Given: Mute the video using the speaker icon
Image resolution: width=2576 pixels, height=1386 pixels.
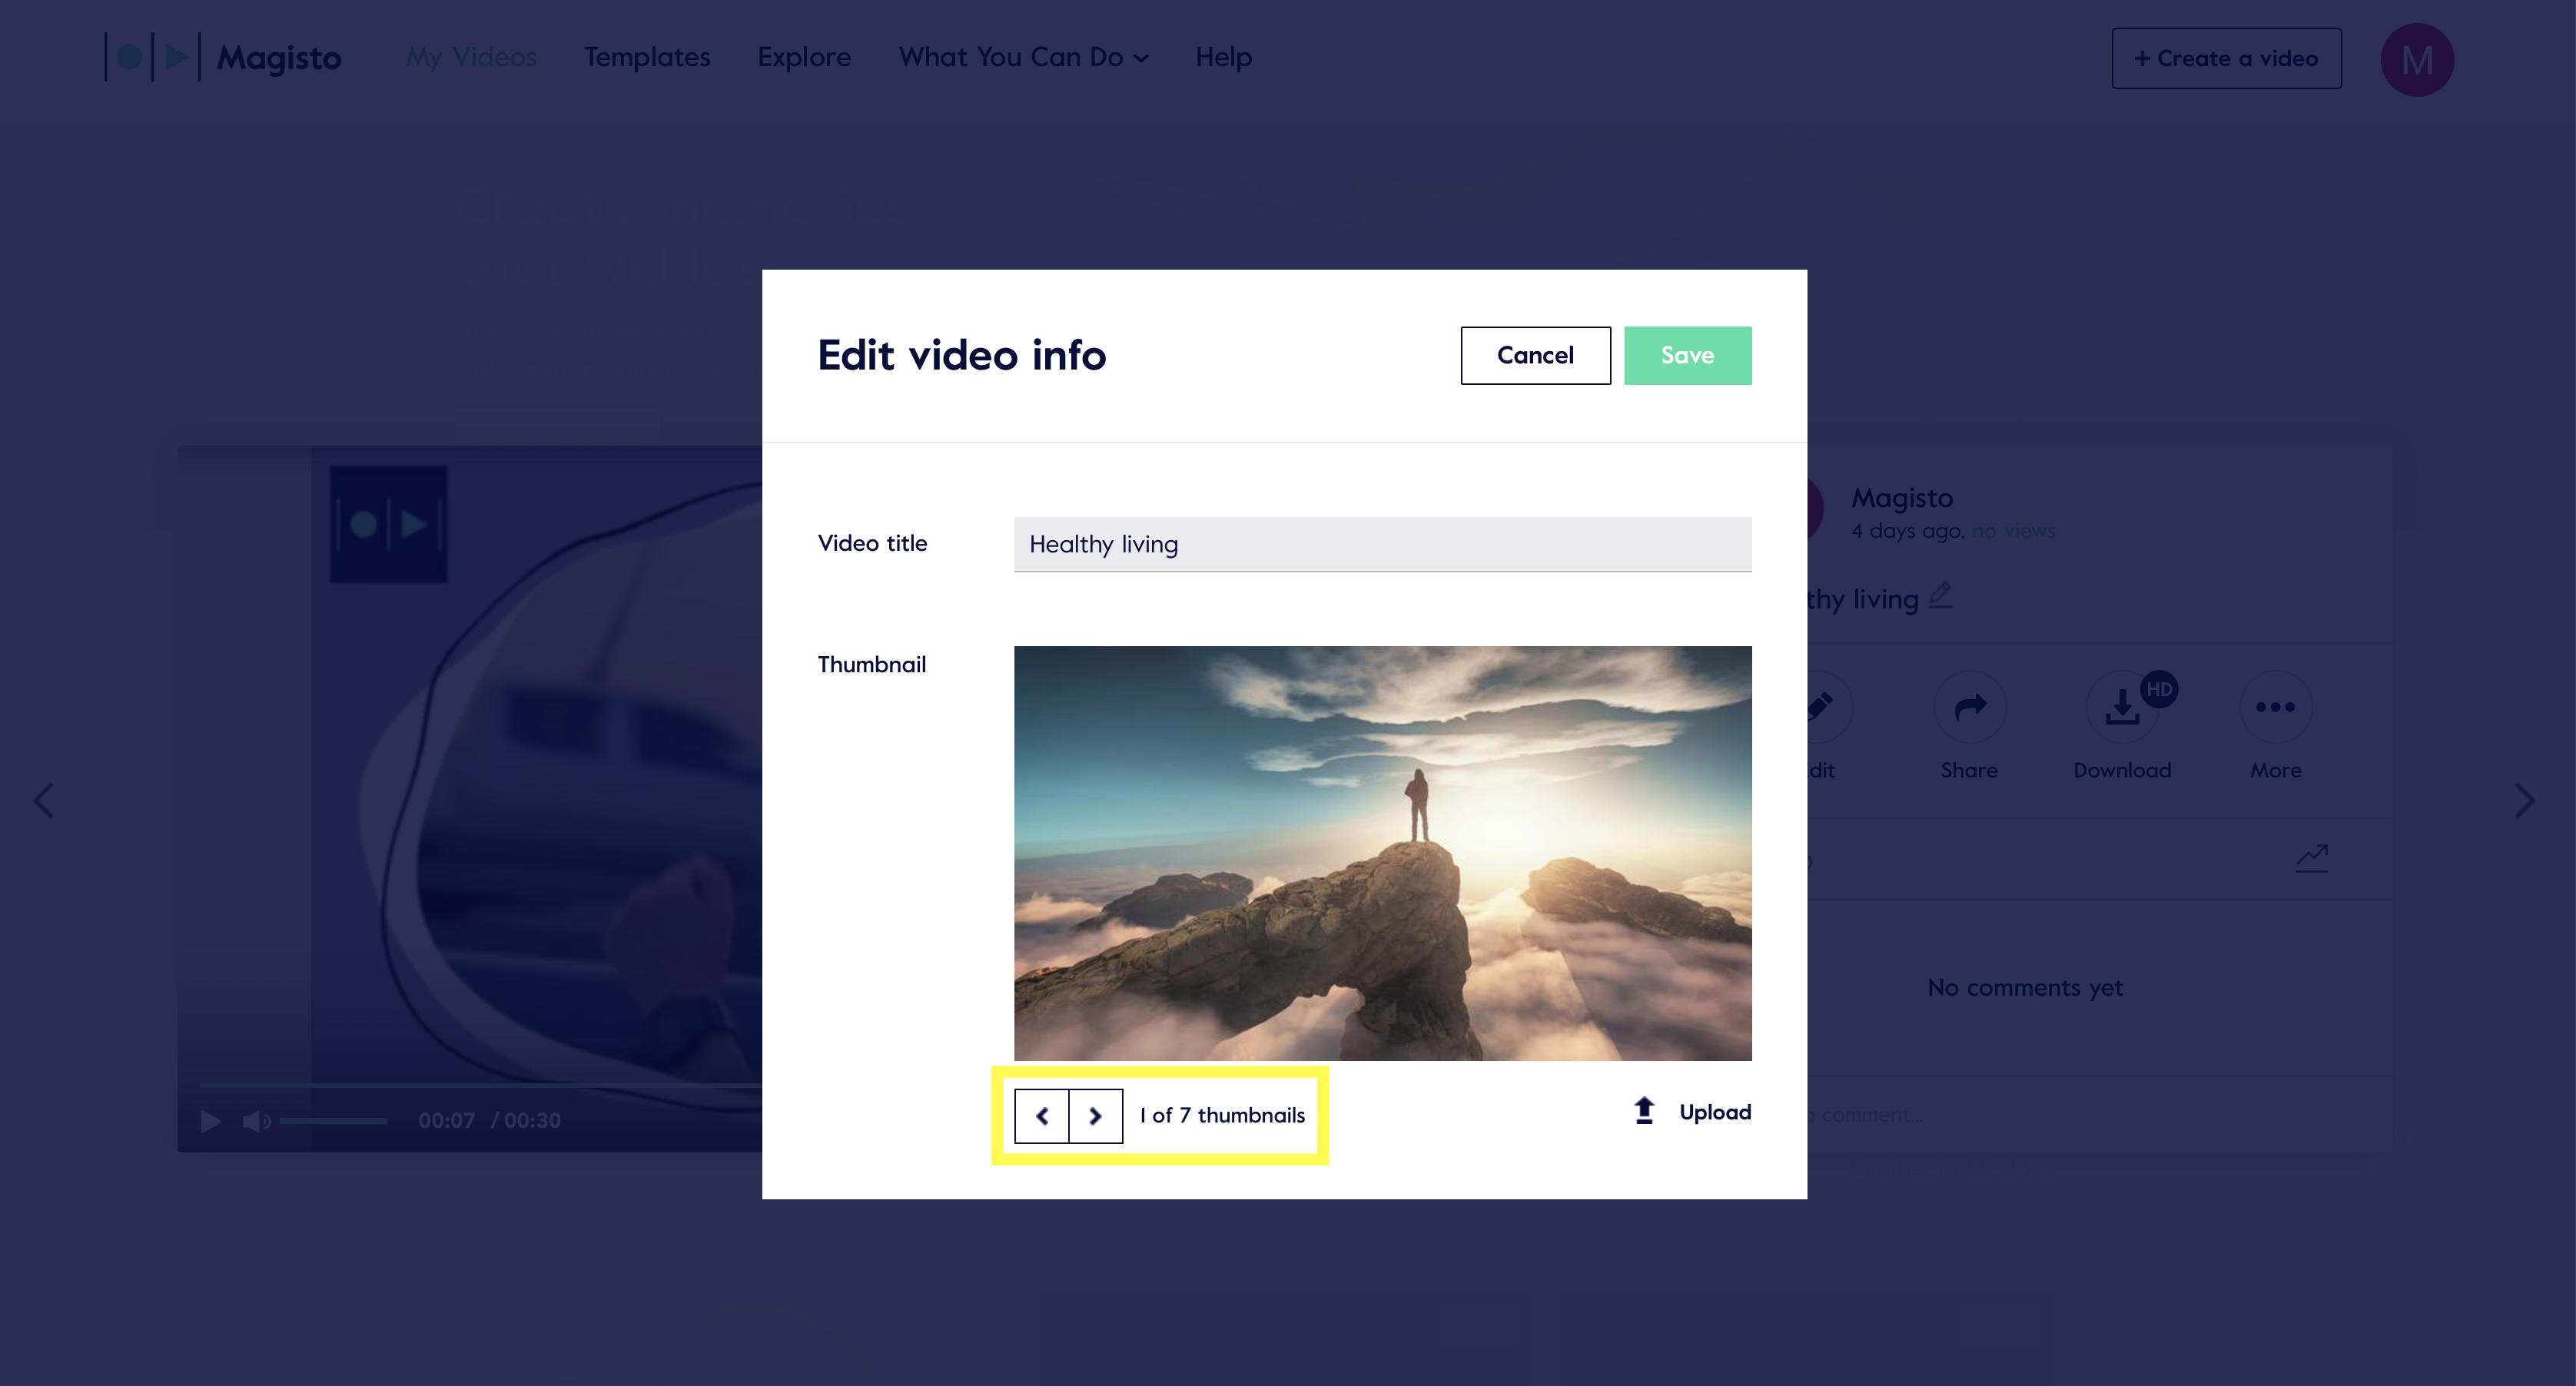Looking at the screenshot, I should pyautogui.click(x=256, y=1121).
